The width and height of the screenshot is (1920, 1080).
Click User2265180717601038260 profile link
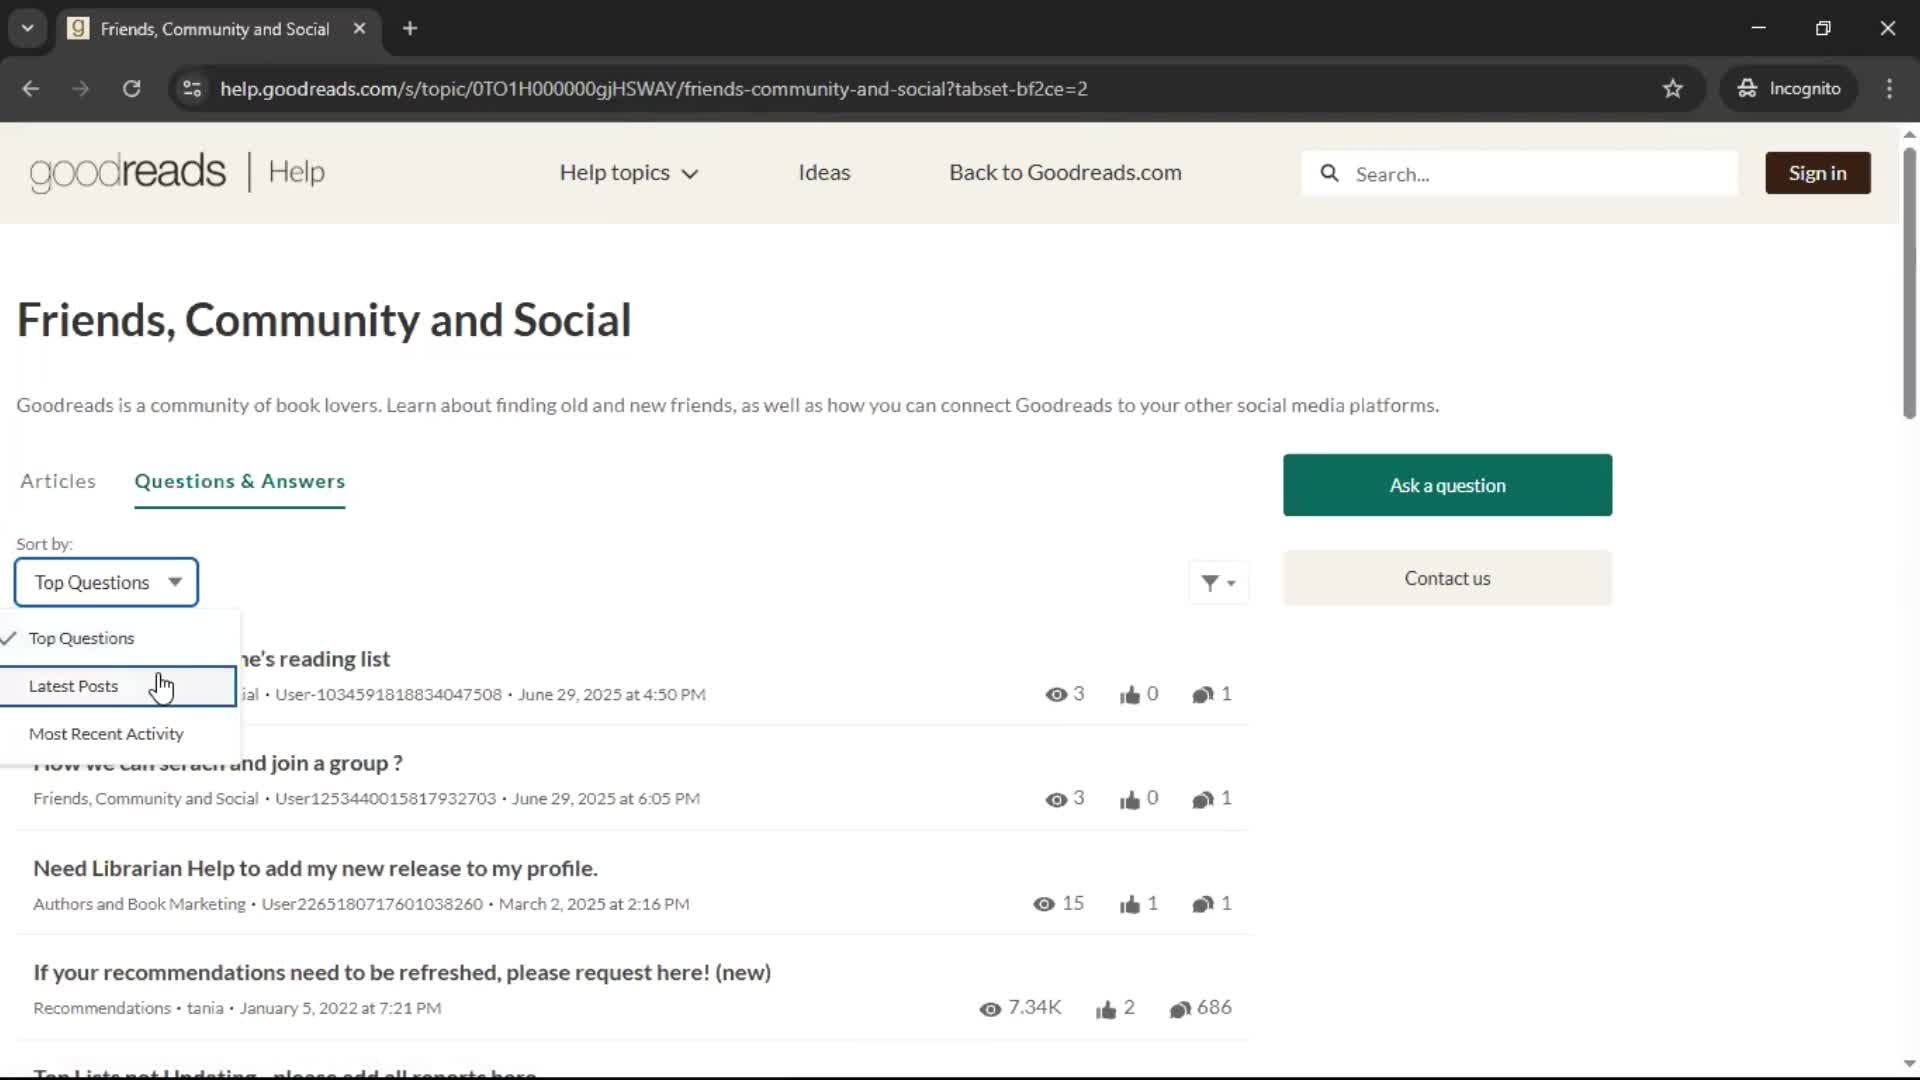372,904
